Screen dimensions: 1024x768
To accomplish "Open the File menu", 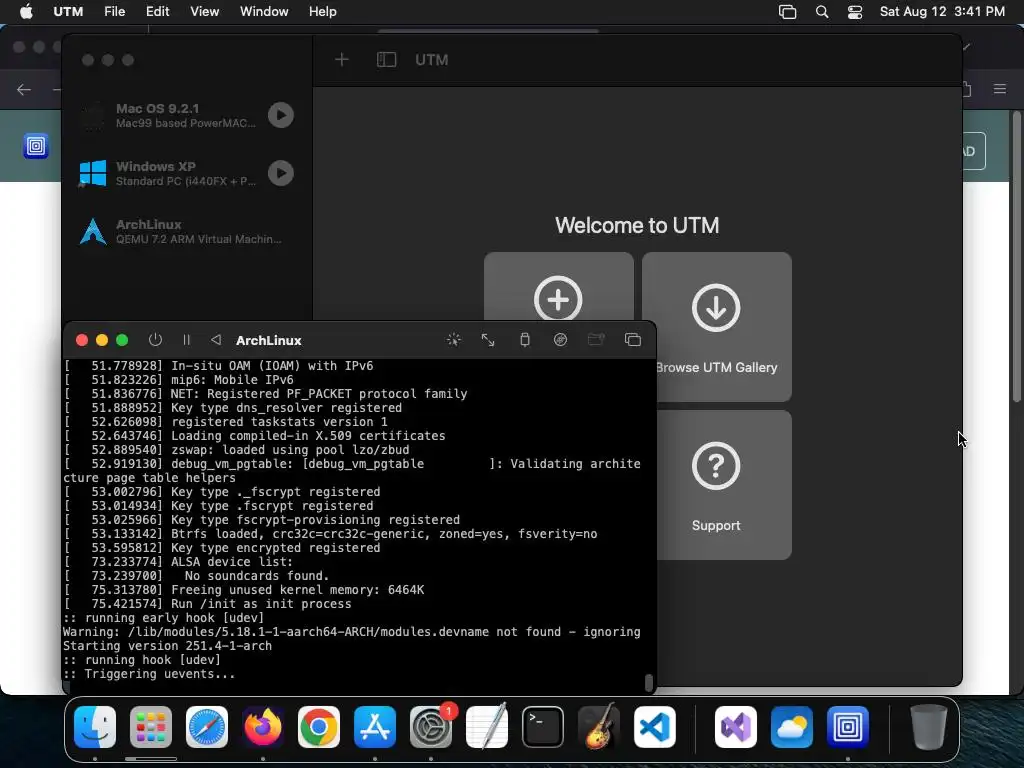I will click(x=114, y=11).
